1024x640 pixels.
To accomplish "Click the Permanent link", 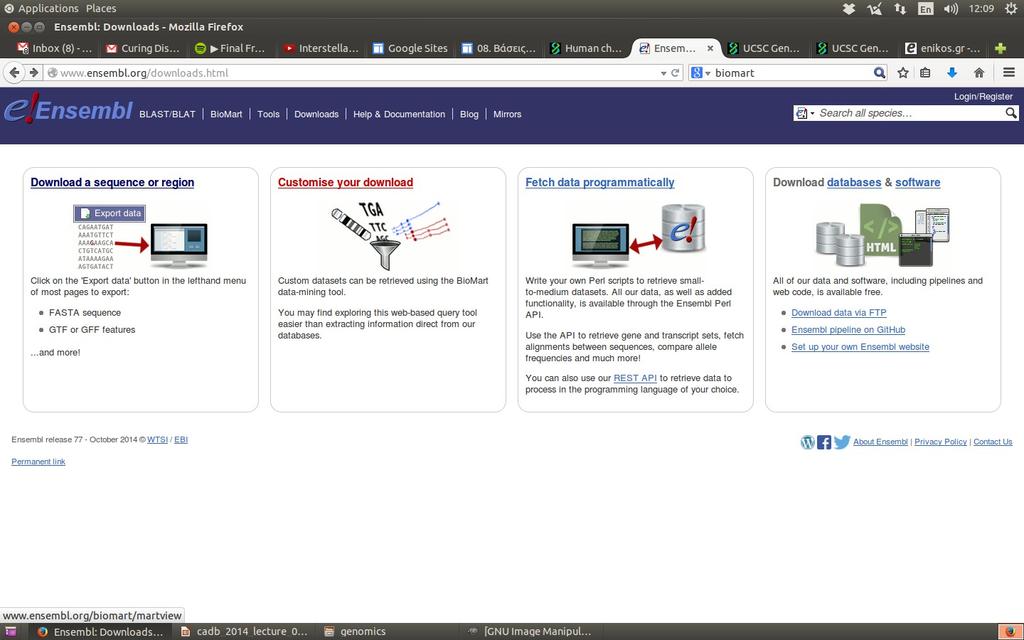I will 39,462.
